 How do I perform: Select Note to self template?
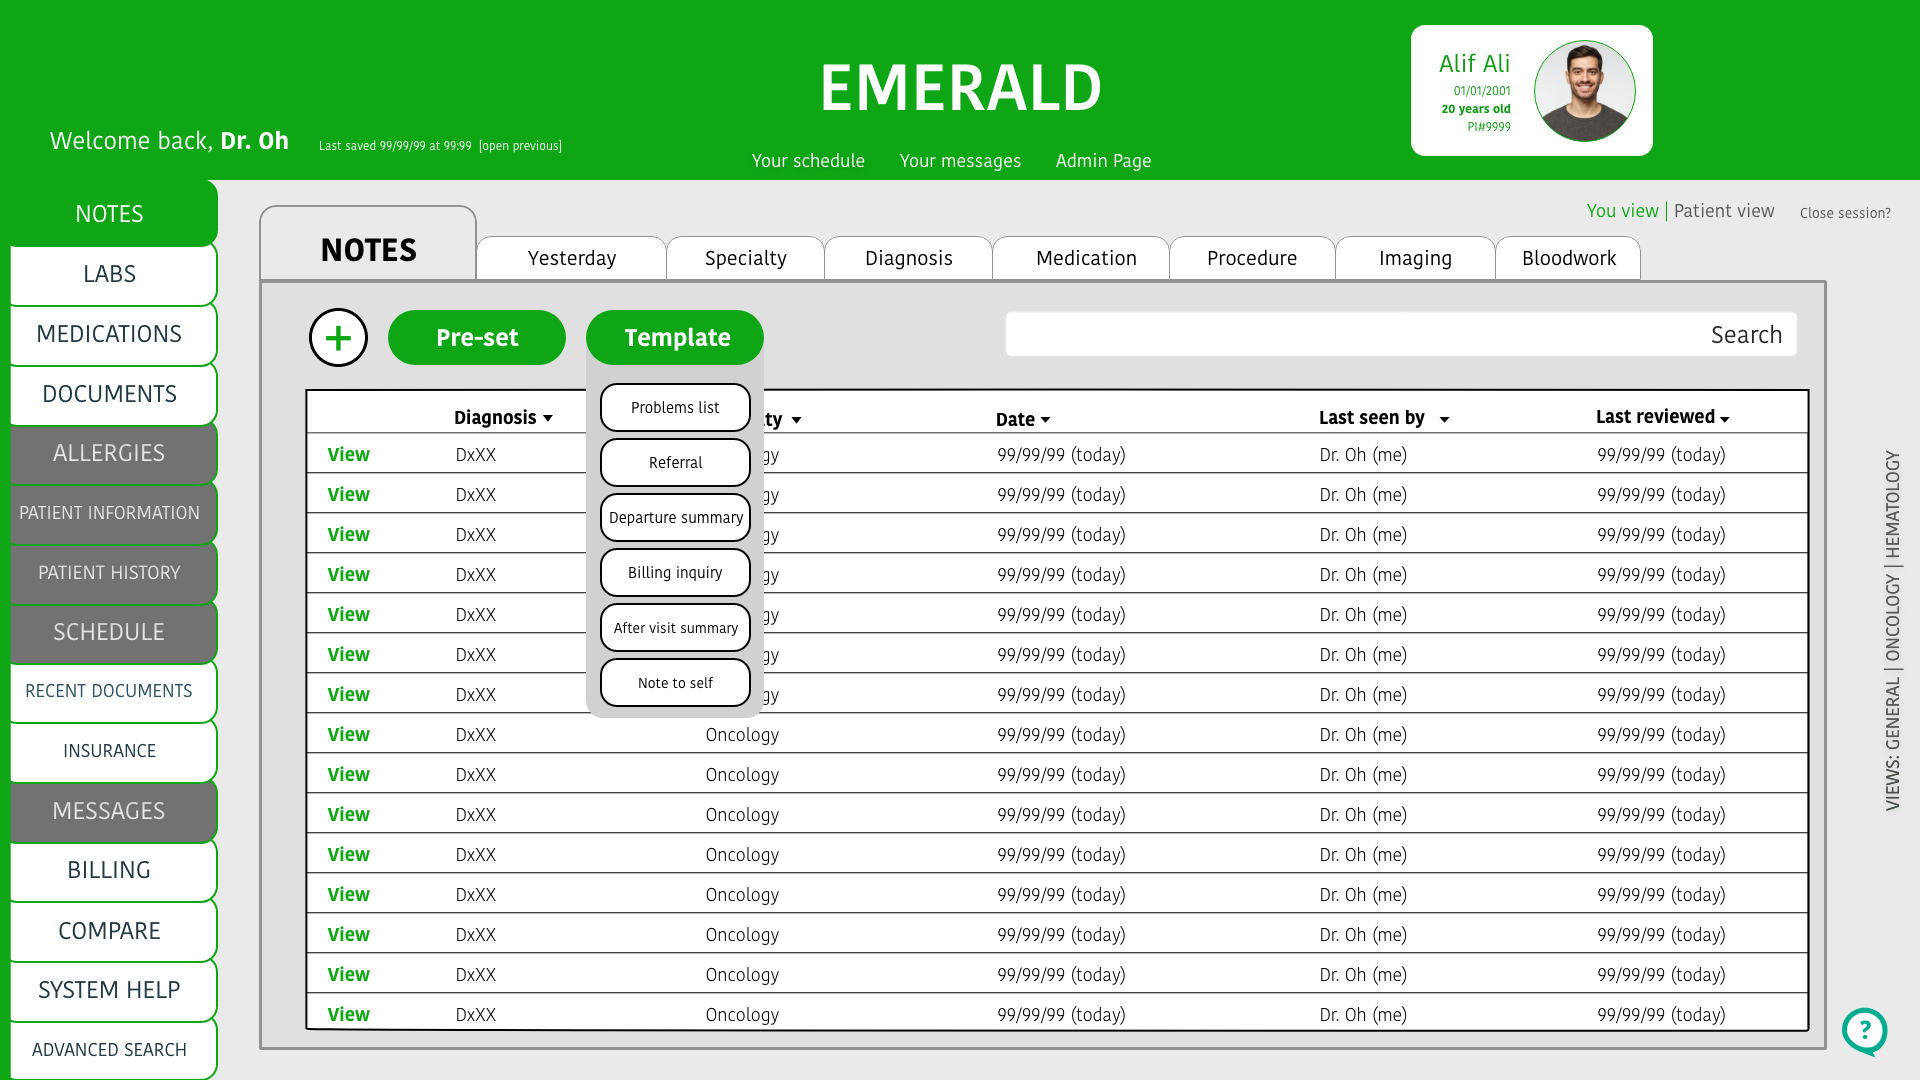point(675,683)
